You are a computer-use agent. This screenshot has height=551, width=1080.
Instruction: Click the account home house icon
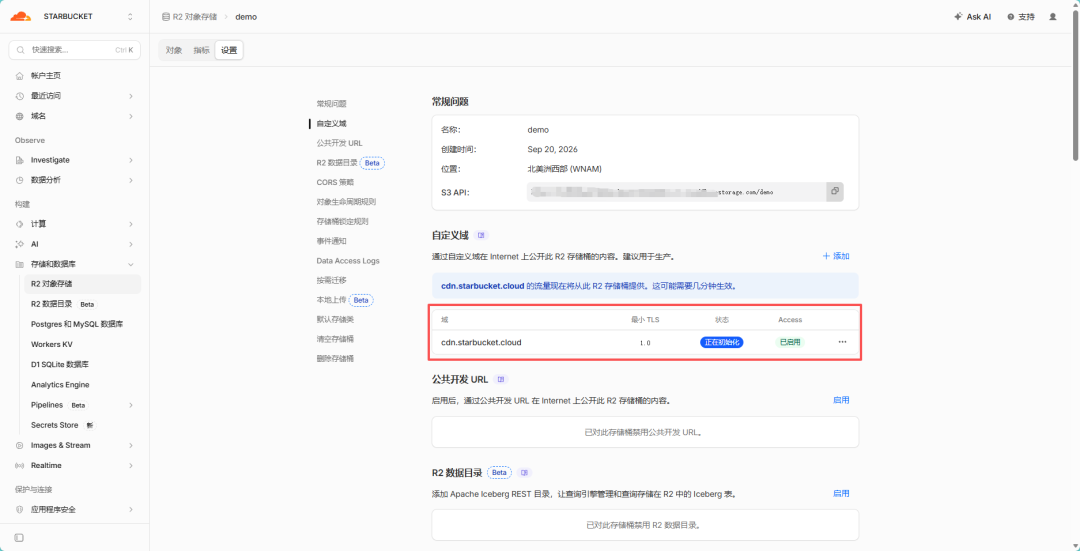pyautogui.click(x=19, y=75)
